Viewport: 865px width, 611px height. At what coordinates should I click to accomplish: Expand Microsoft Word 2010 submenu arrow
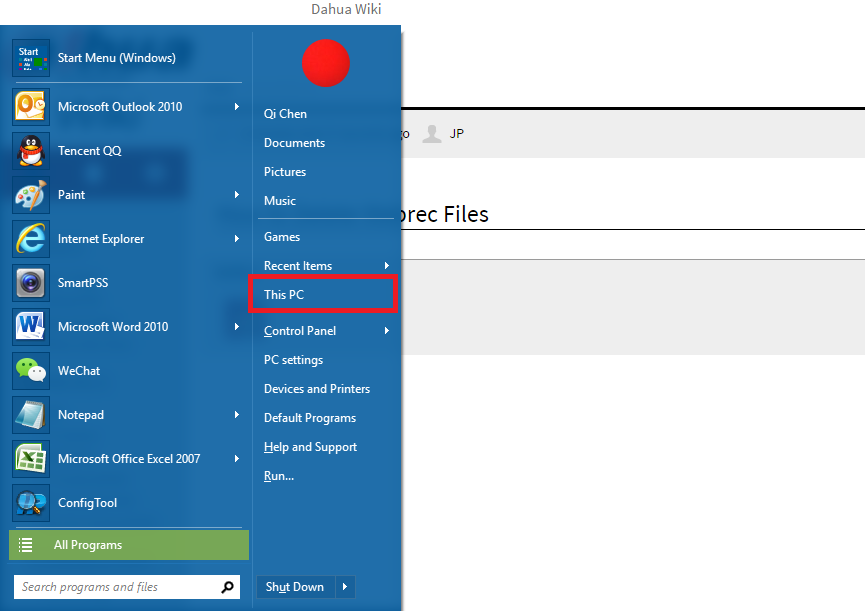[237, 326]
